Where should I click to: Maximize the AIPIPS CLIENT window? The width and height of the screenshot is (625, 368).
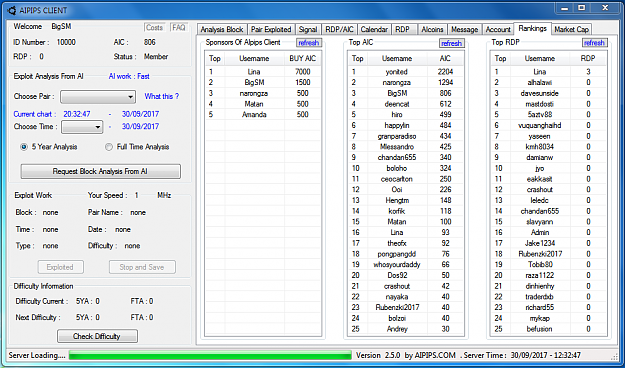click(x=582, y=8)
